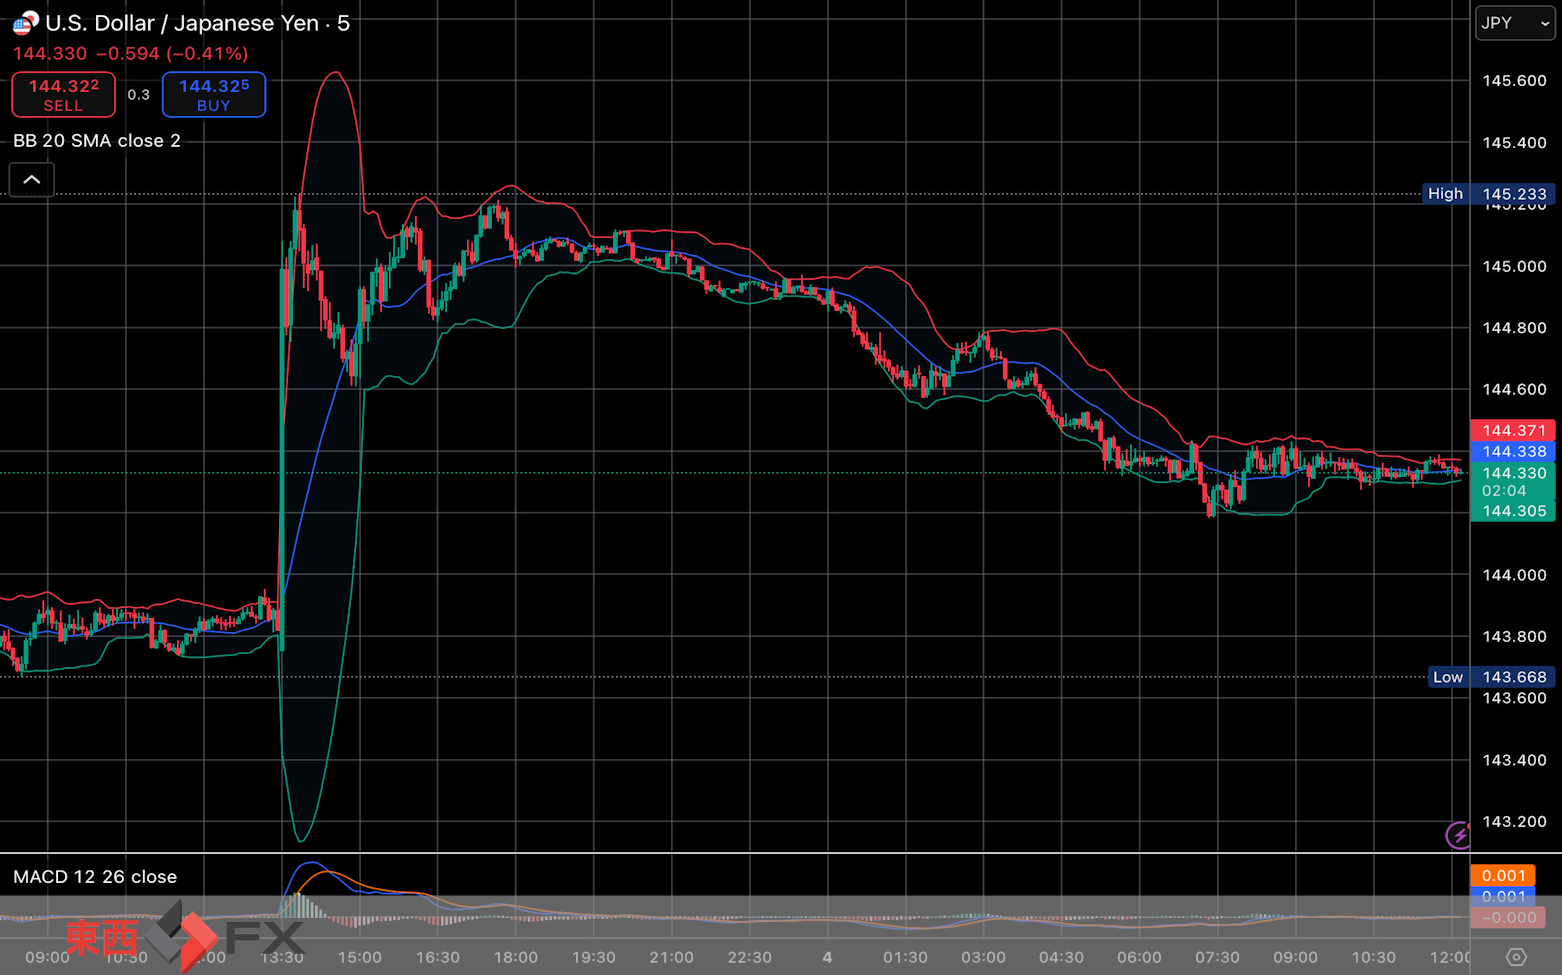Screen dimensions: 1562x975
Task: Click the High 145.233 price label
Action: point(1488,194)
